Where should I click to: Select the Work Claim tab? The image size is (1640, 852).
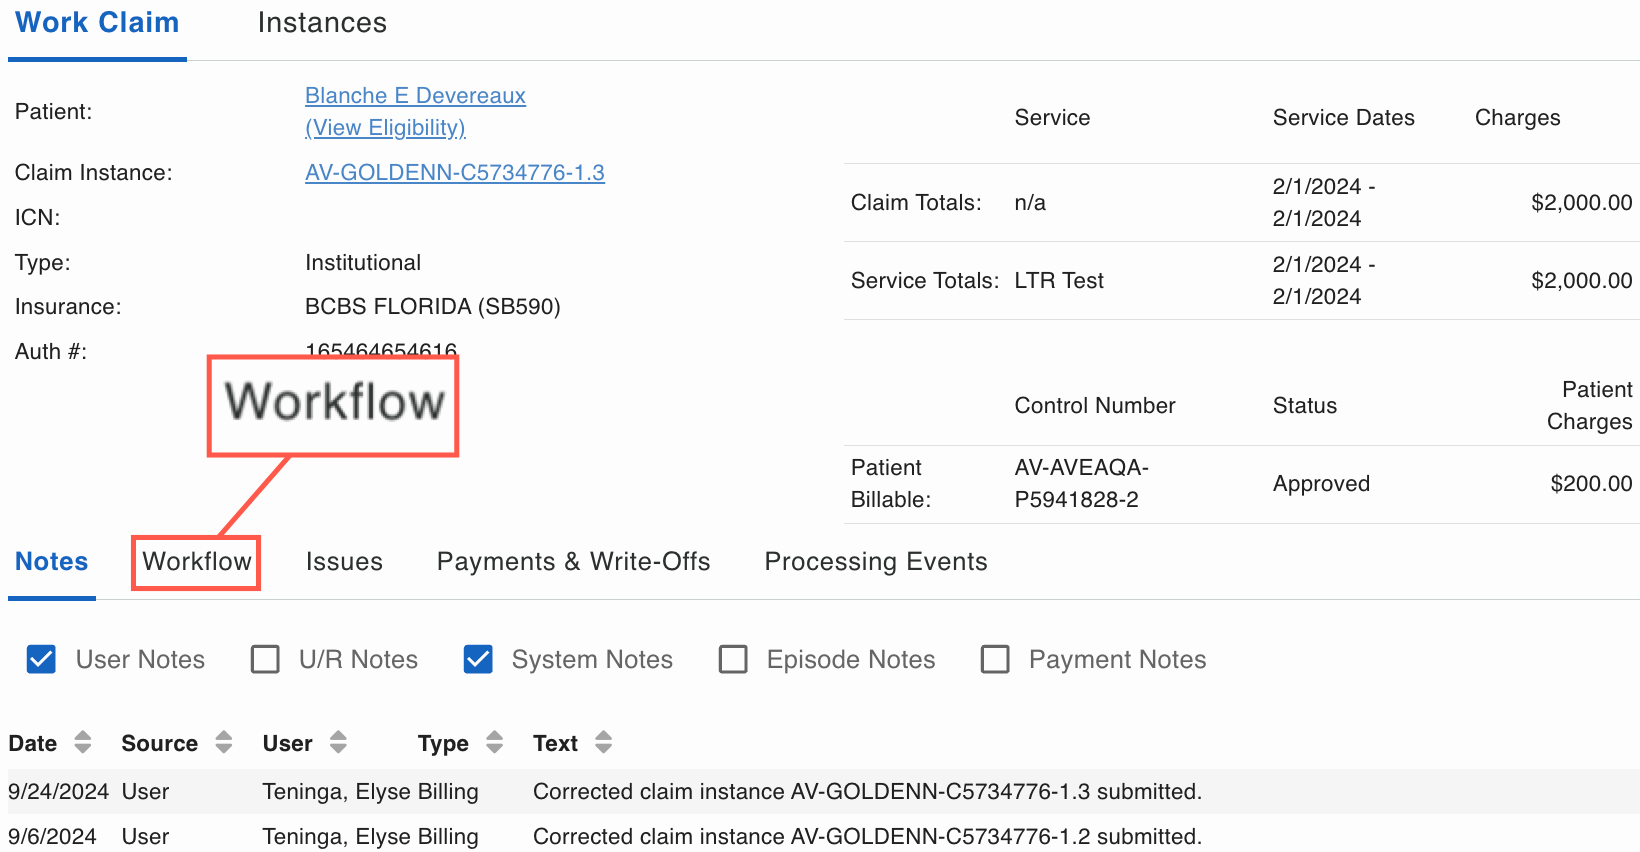[x=97, y=23]
